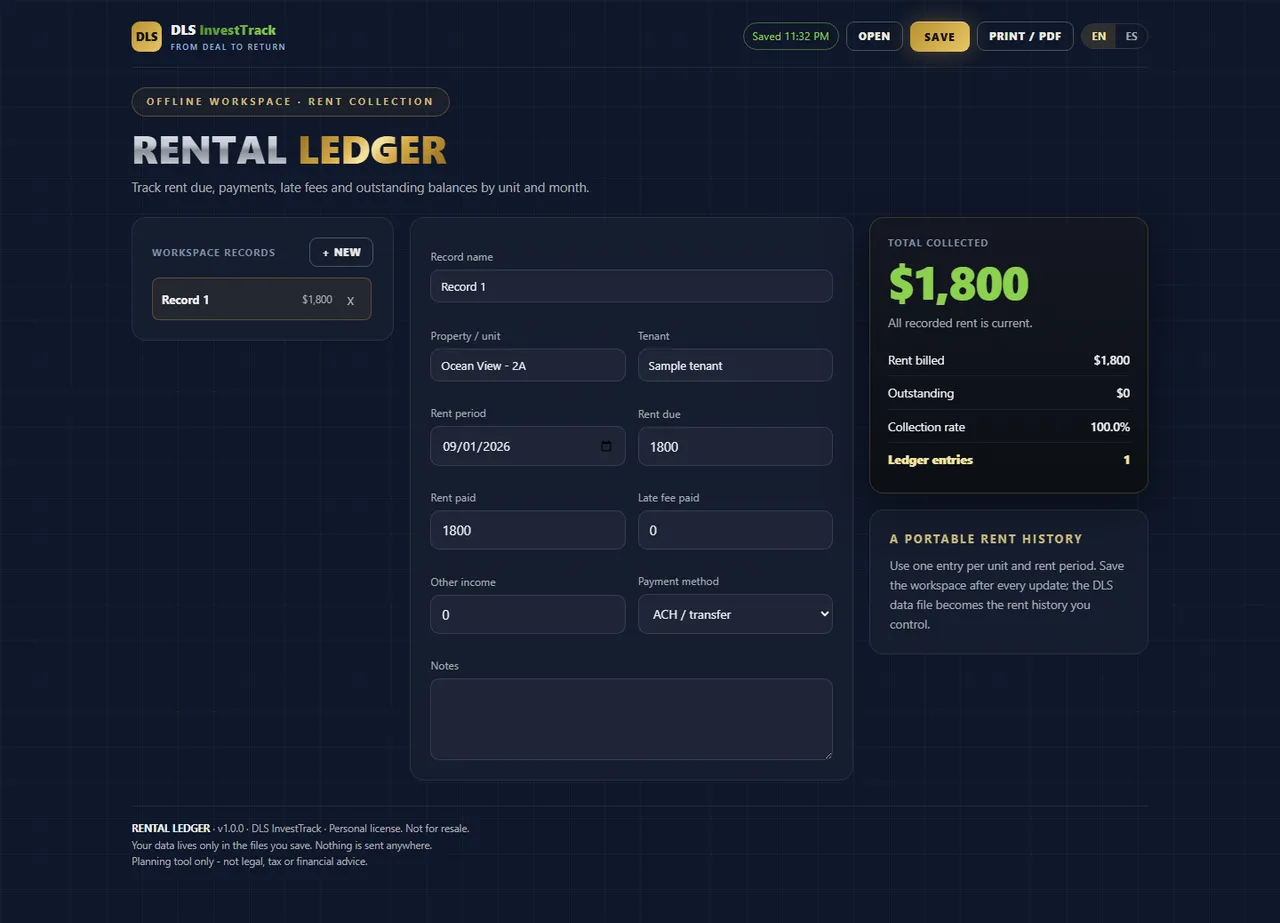Switch language to ES
1280x923 pixels.
[x=1131, y=36]
